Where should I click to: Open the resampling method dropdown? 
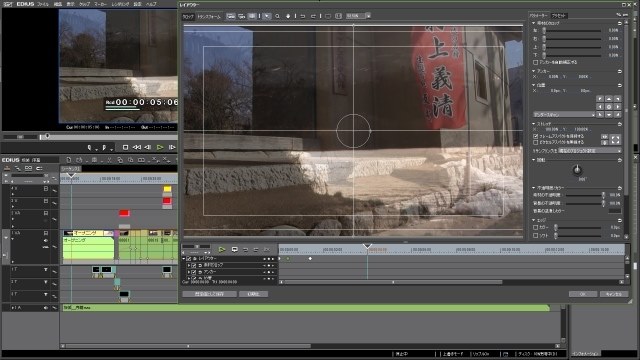tap(589, 151)
